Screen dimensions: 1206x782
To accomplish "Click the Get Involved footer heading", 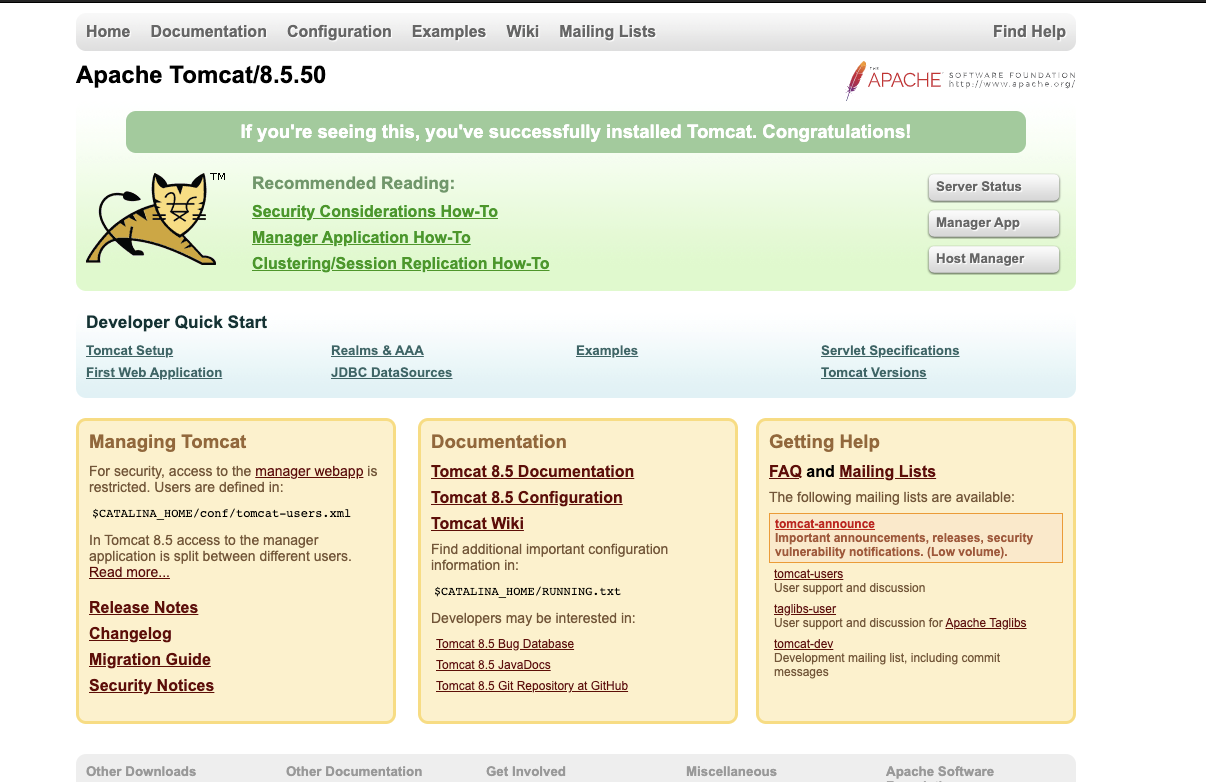I will click(x=526, y=771).
